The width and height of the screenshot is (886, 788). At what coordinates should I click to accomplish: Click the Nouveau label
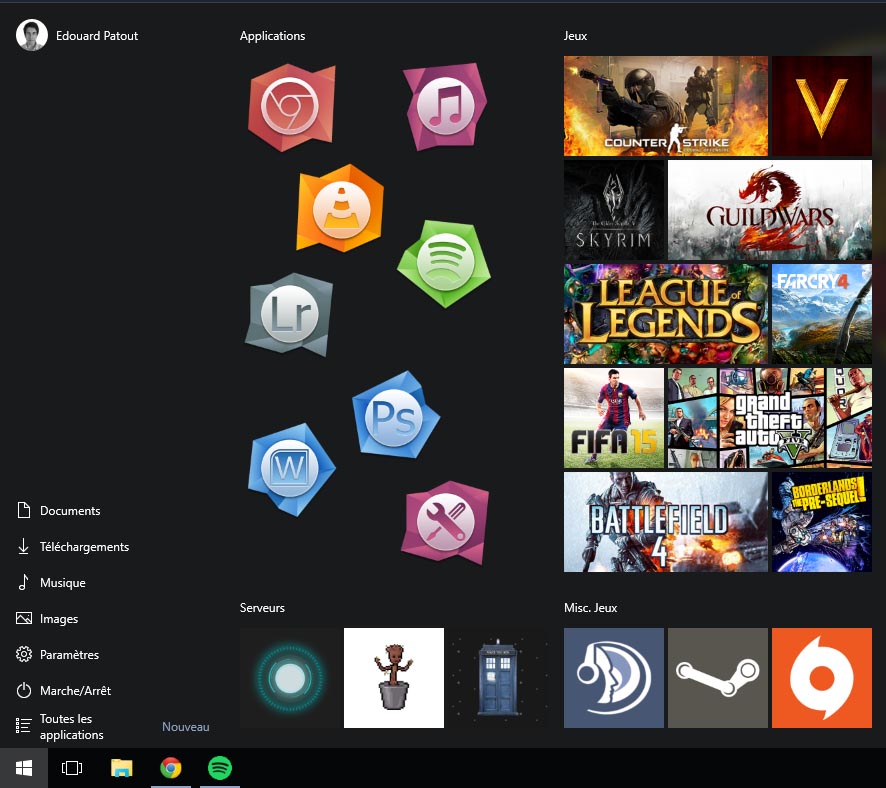pos(185,727)
